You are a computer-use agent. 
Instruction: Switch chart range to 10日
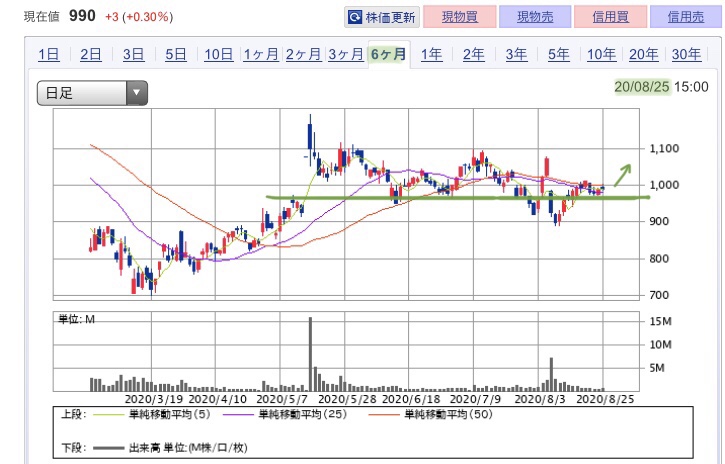218,55
